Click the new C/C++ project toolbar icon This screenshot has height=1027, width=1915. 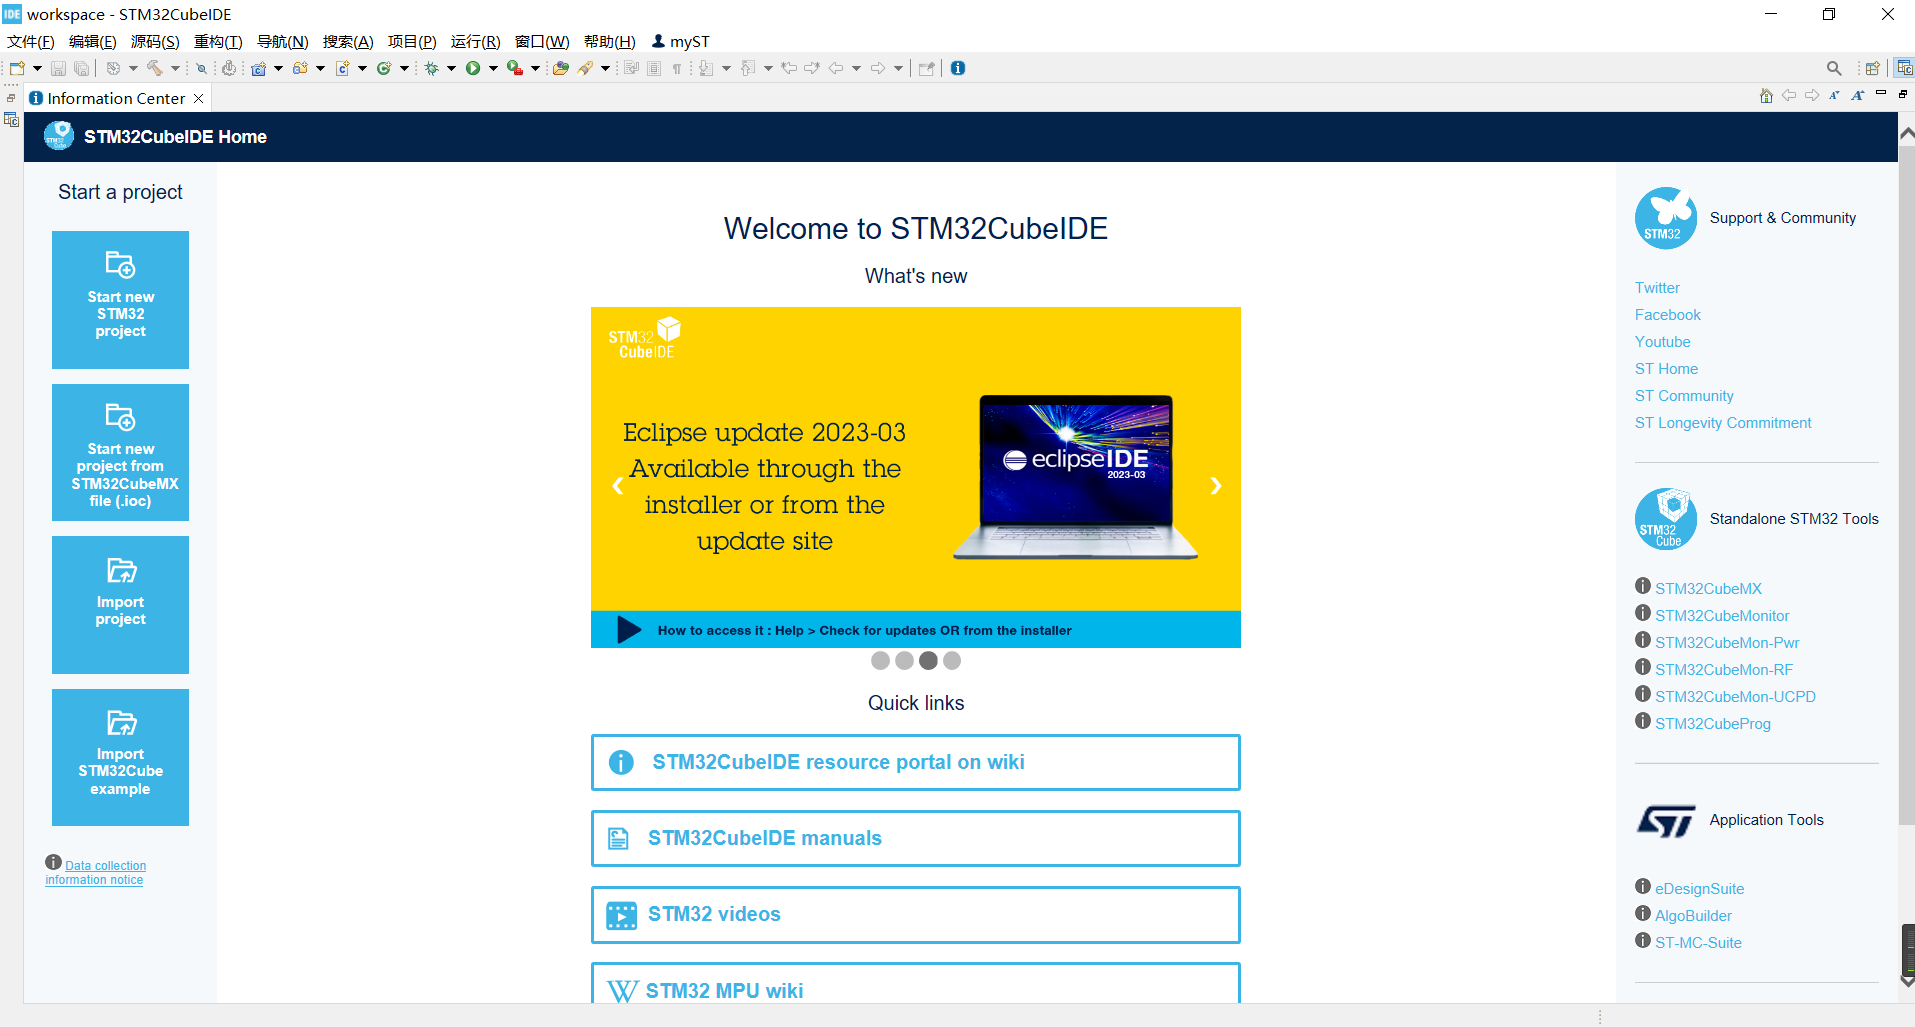[x=259, y=68]
